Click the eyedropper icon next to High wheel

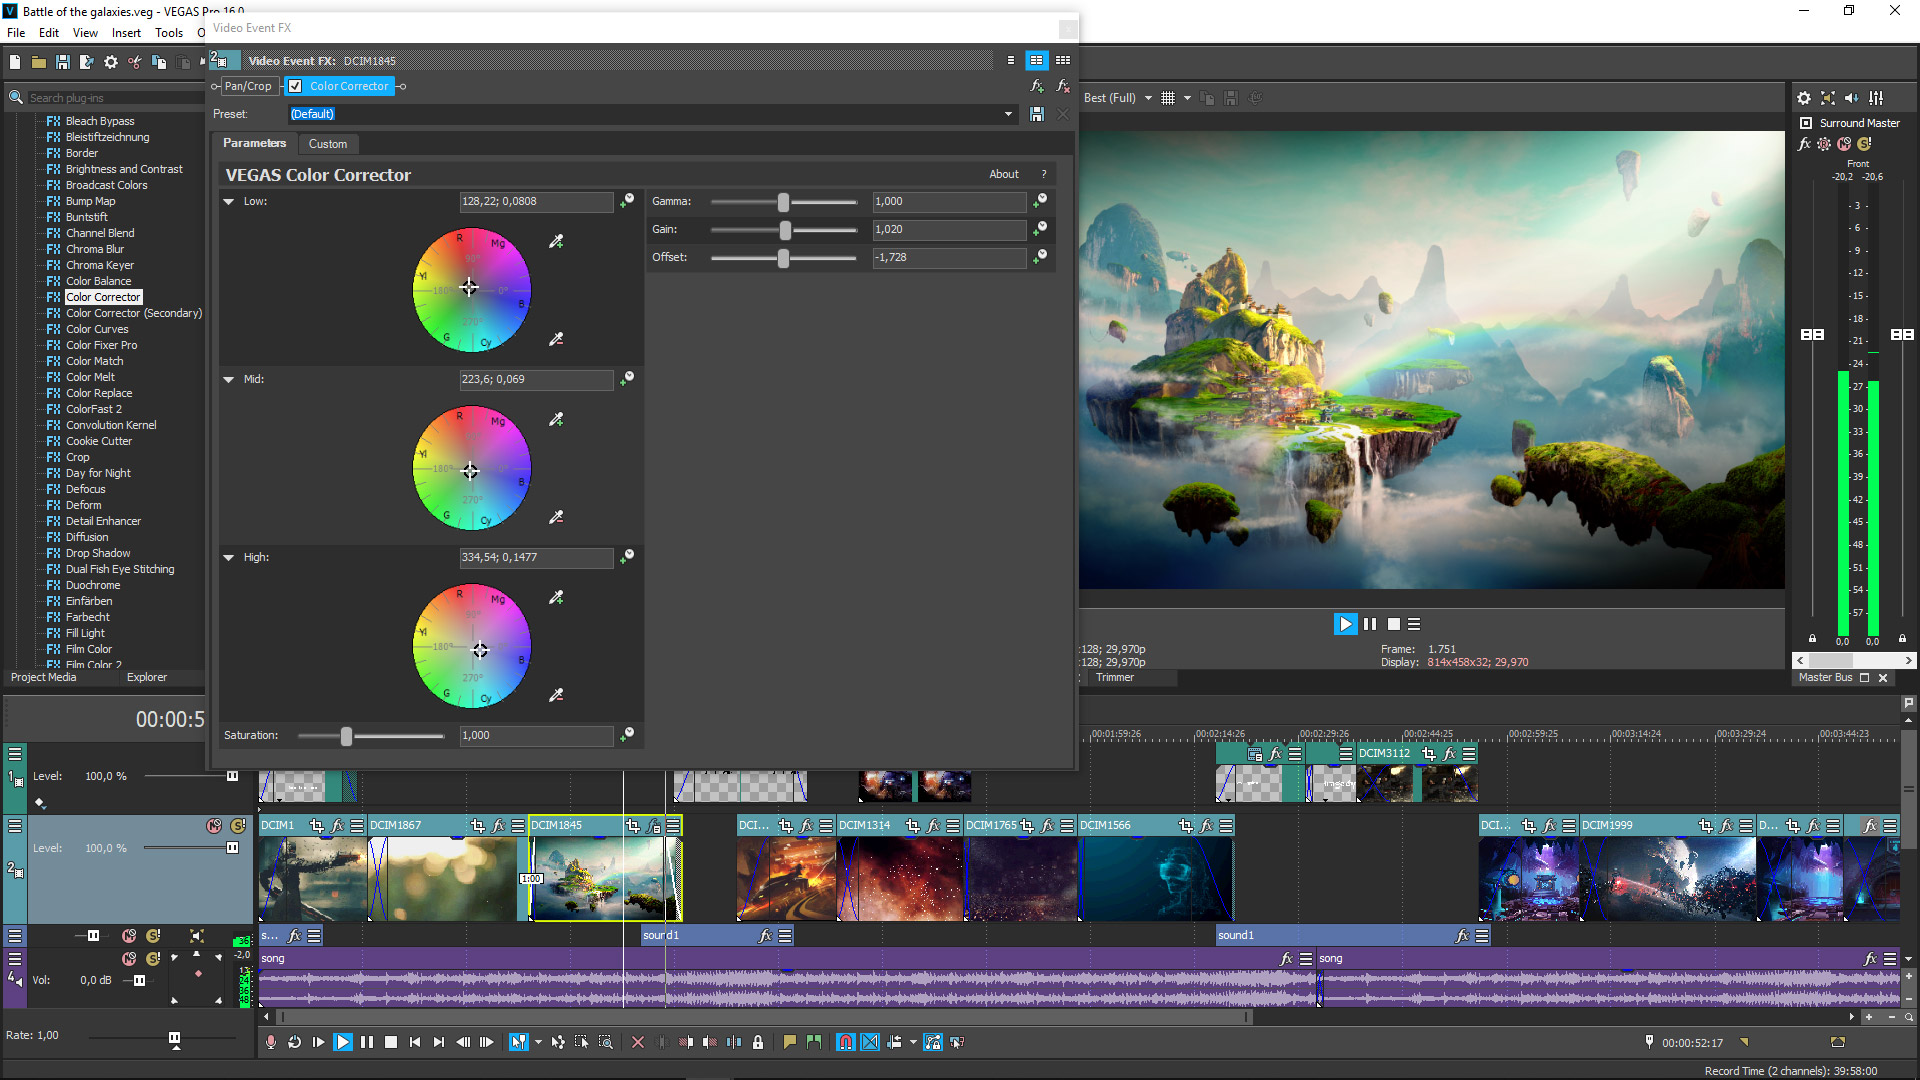tap(556, 597)
